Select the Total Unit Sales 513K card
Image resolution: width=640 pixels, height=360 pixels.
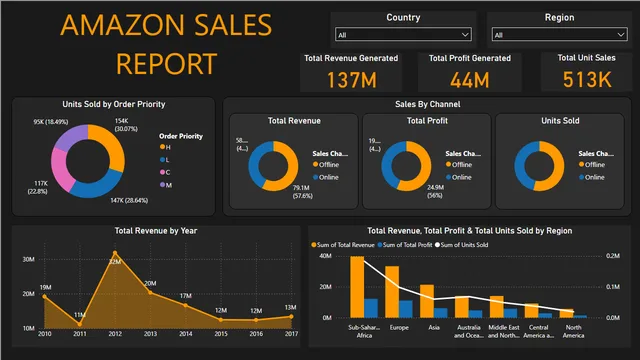coord(586,72)
